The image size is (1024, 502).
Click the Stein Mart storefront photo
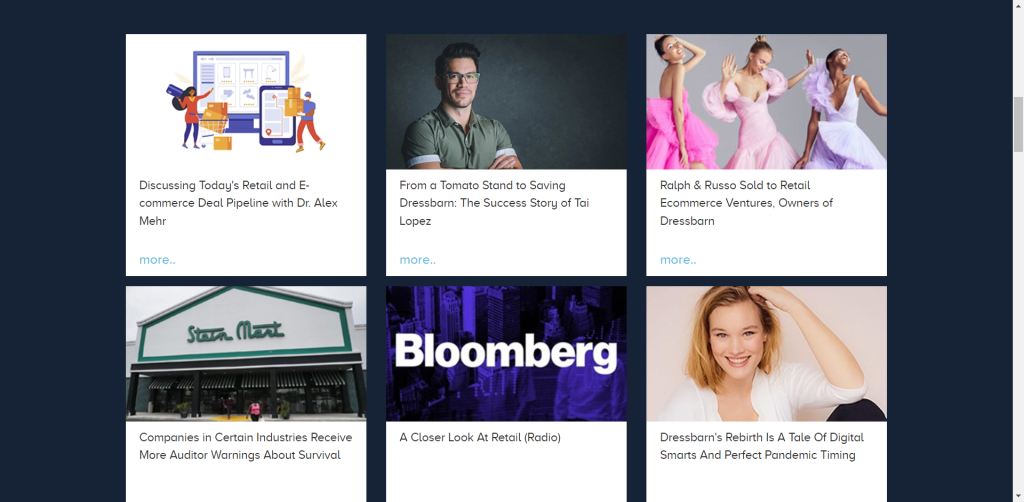[x=246, y=354]
